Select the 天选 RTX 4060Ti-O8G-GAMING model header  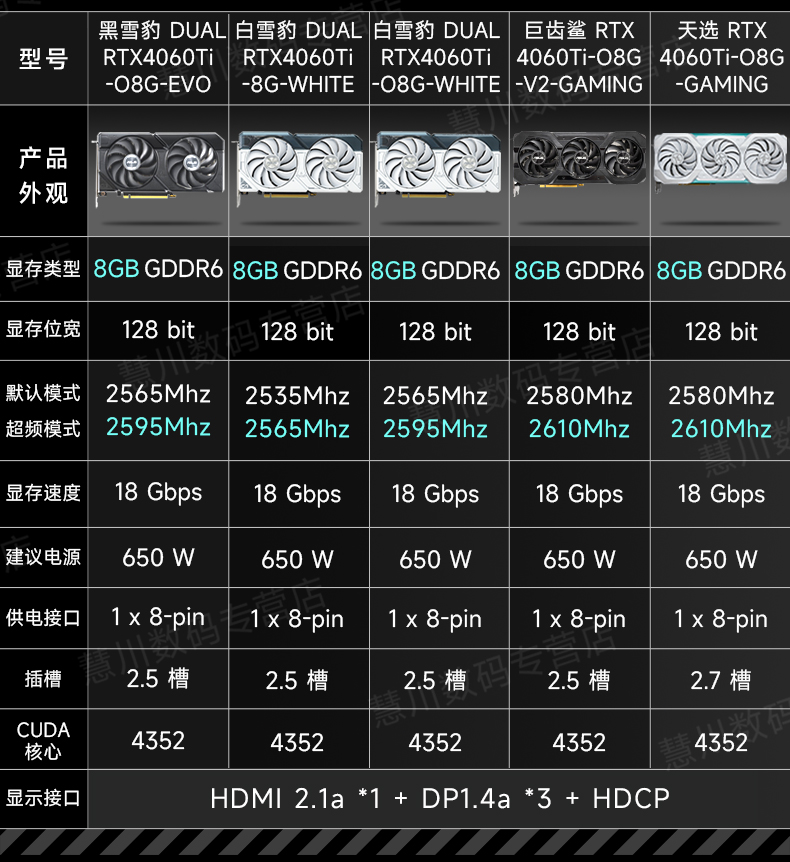coord(721,57)
